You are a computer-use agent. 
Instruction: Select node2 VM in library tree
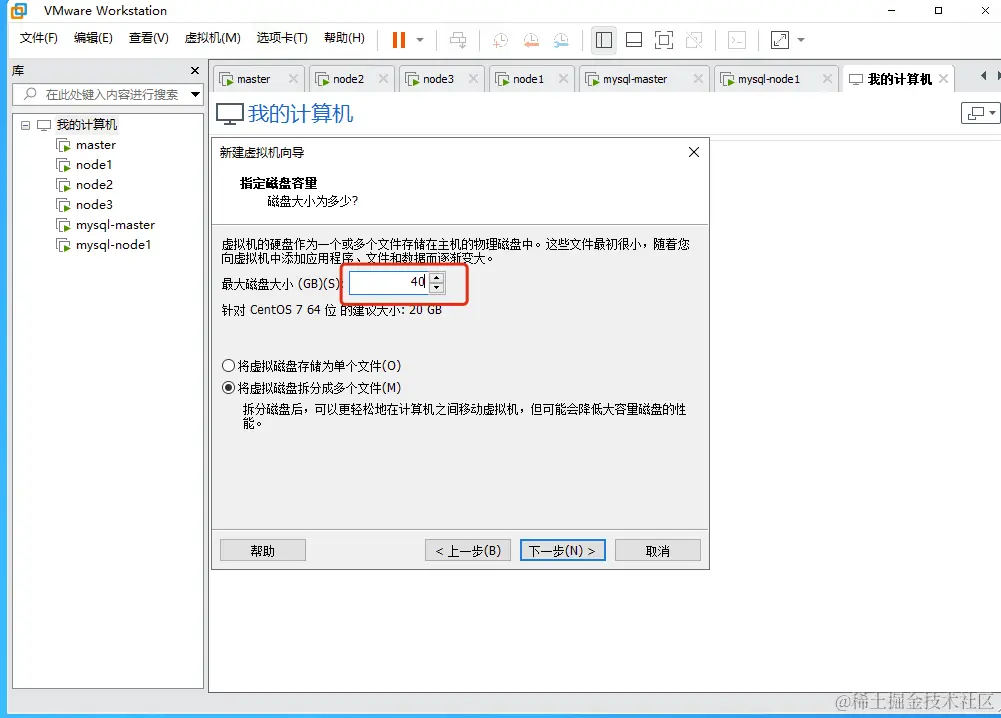pos(94,184)
